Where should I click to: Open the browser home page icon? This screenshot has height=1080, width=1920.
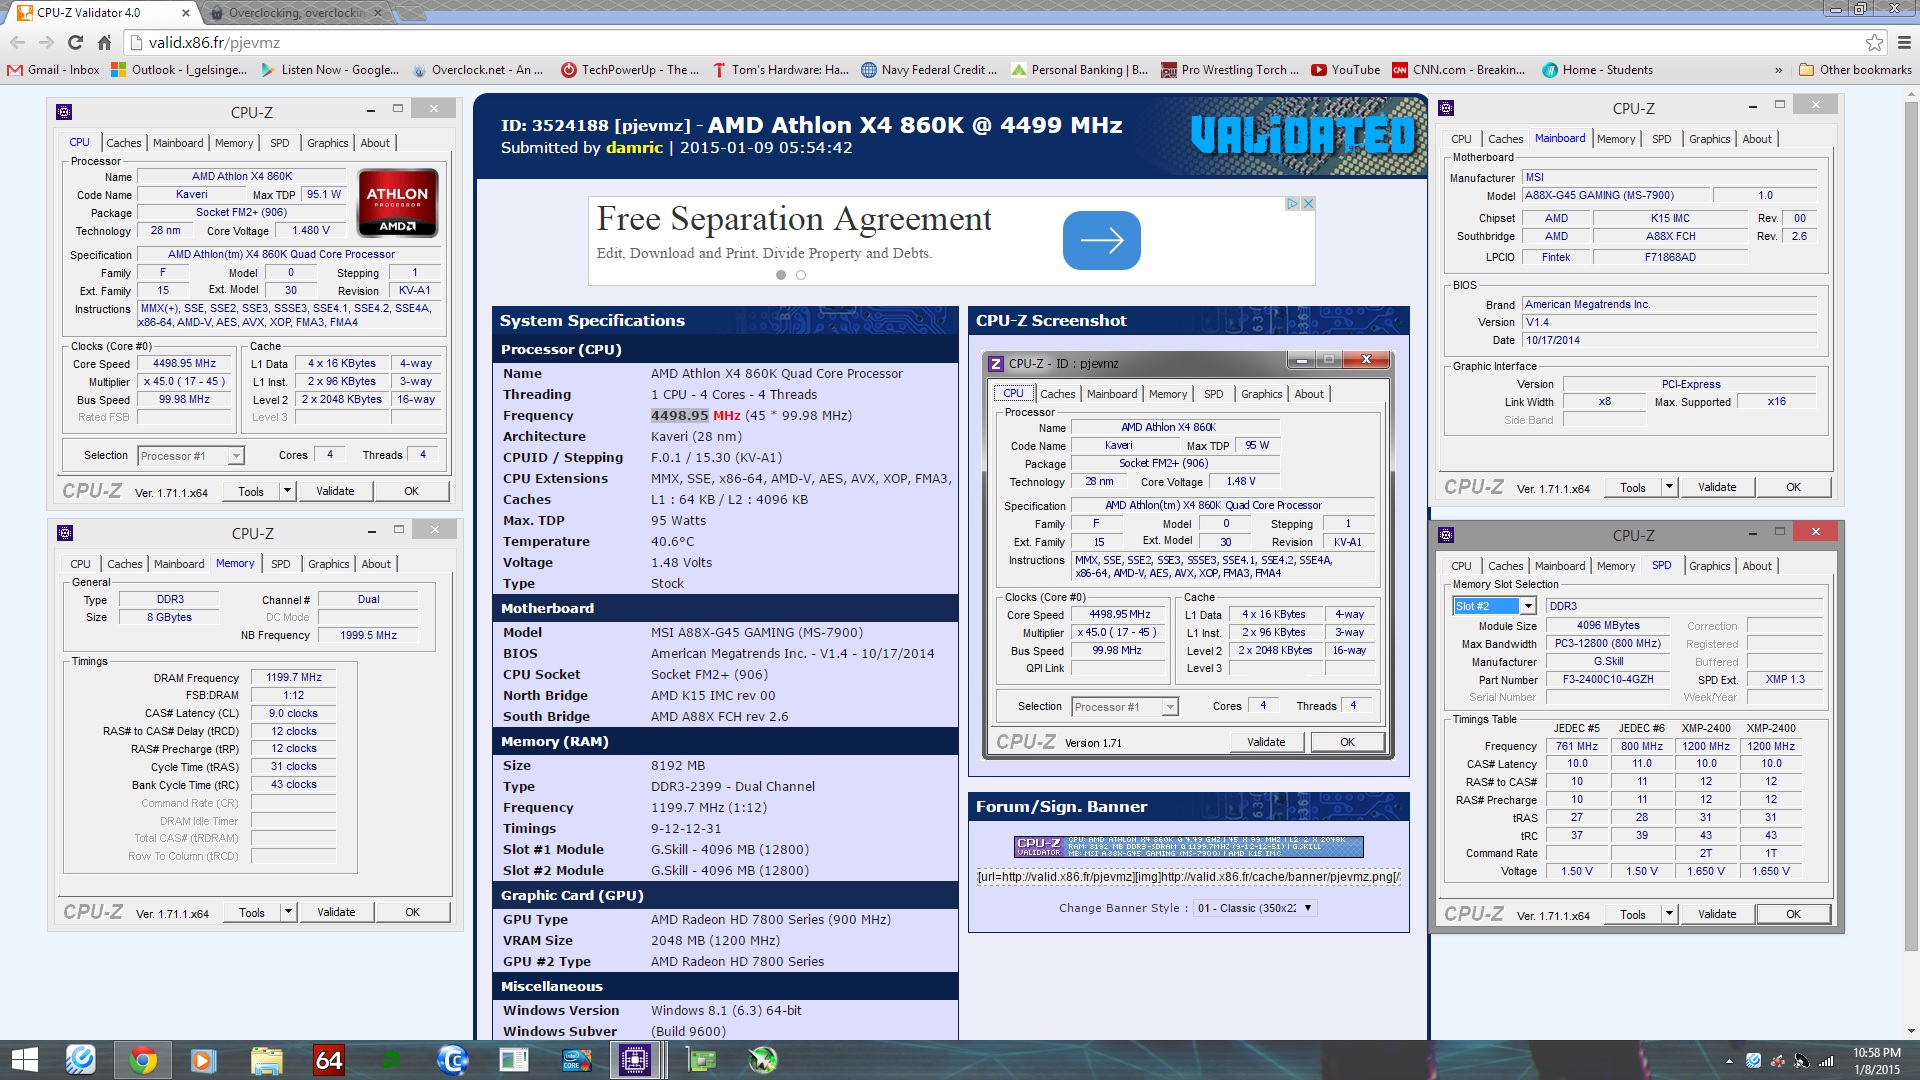104,42
